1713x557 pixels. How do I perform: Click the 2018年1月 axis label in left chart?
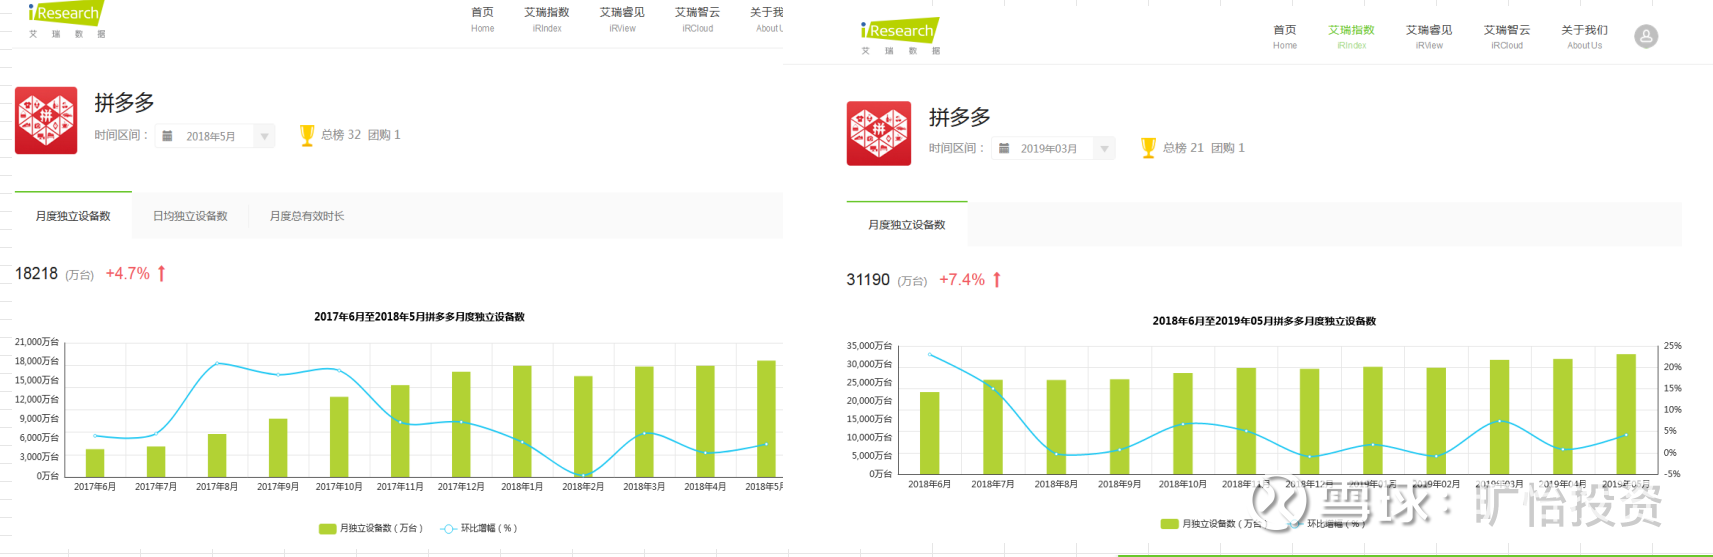click(x=522, y=487)
